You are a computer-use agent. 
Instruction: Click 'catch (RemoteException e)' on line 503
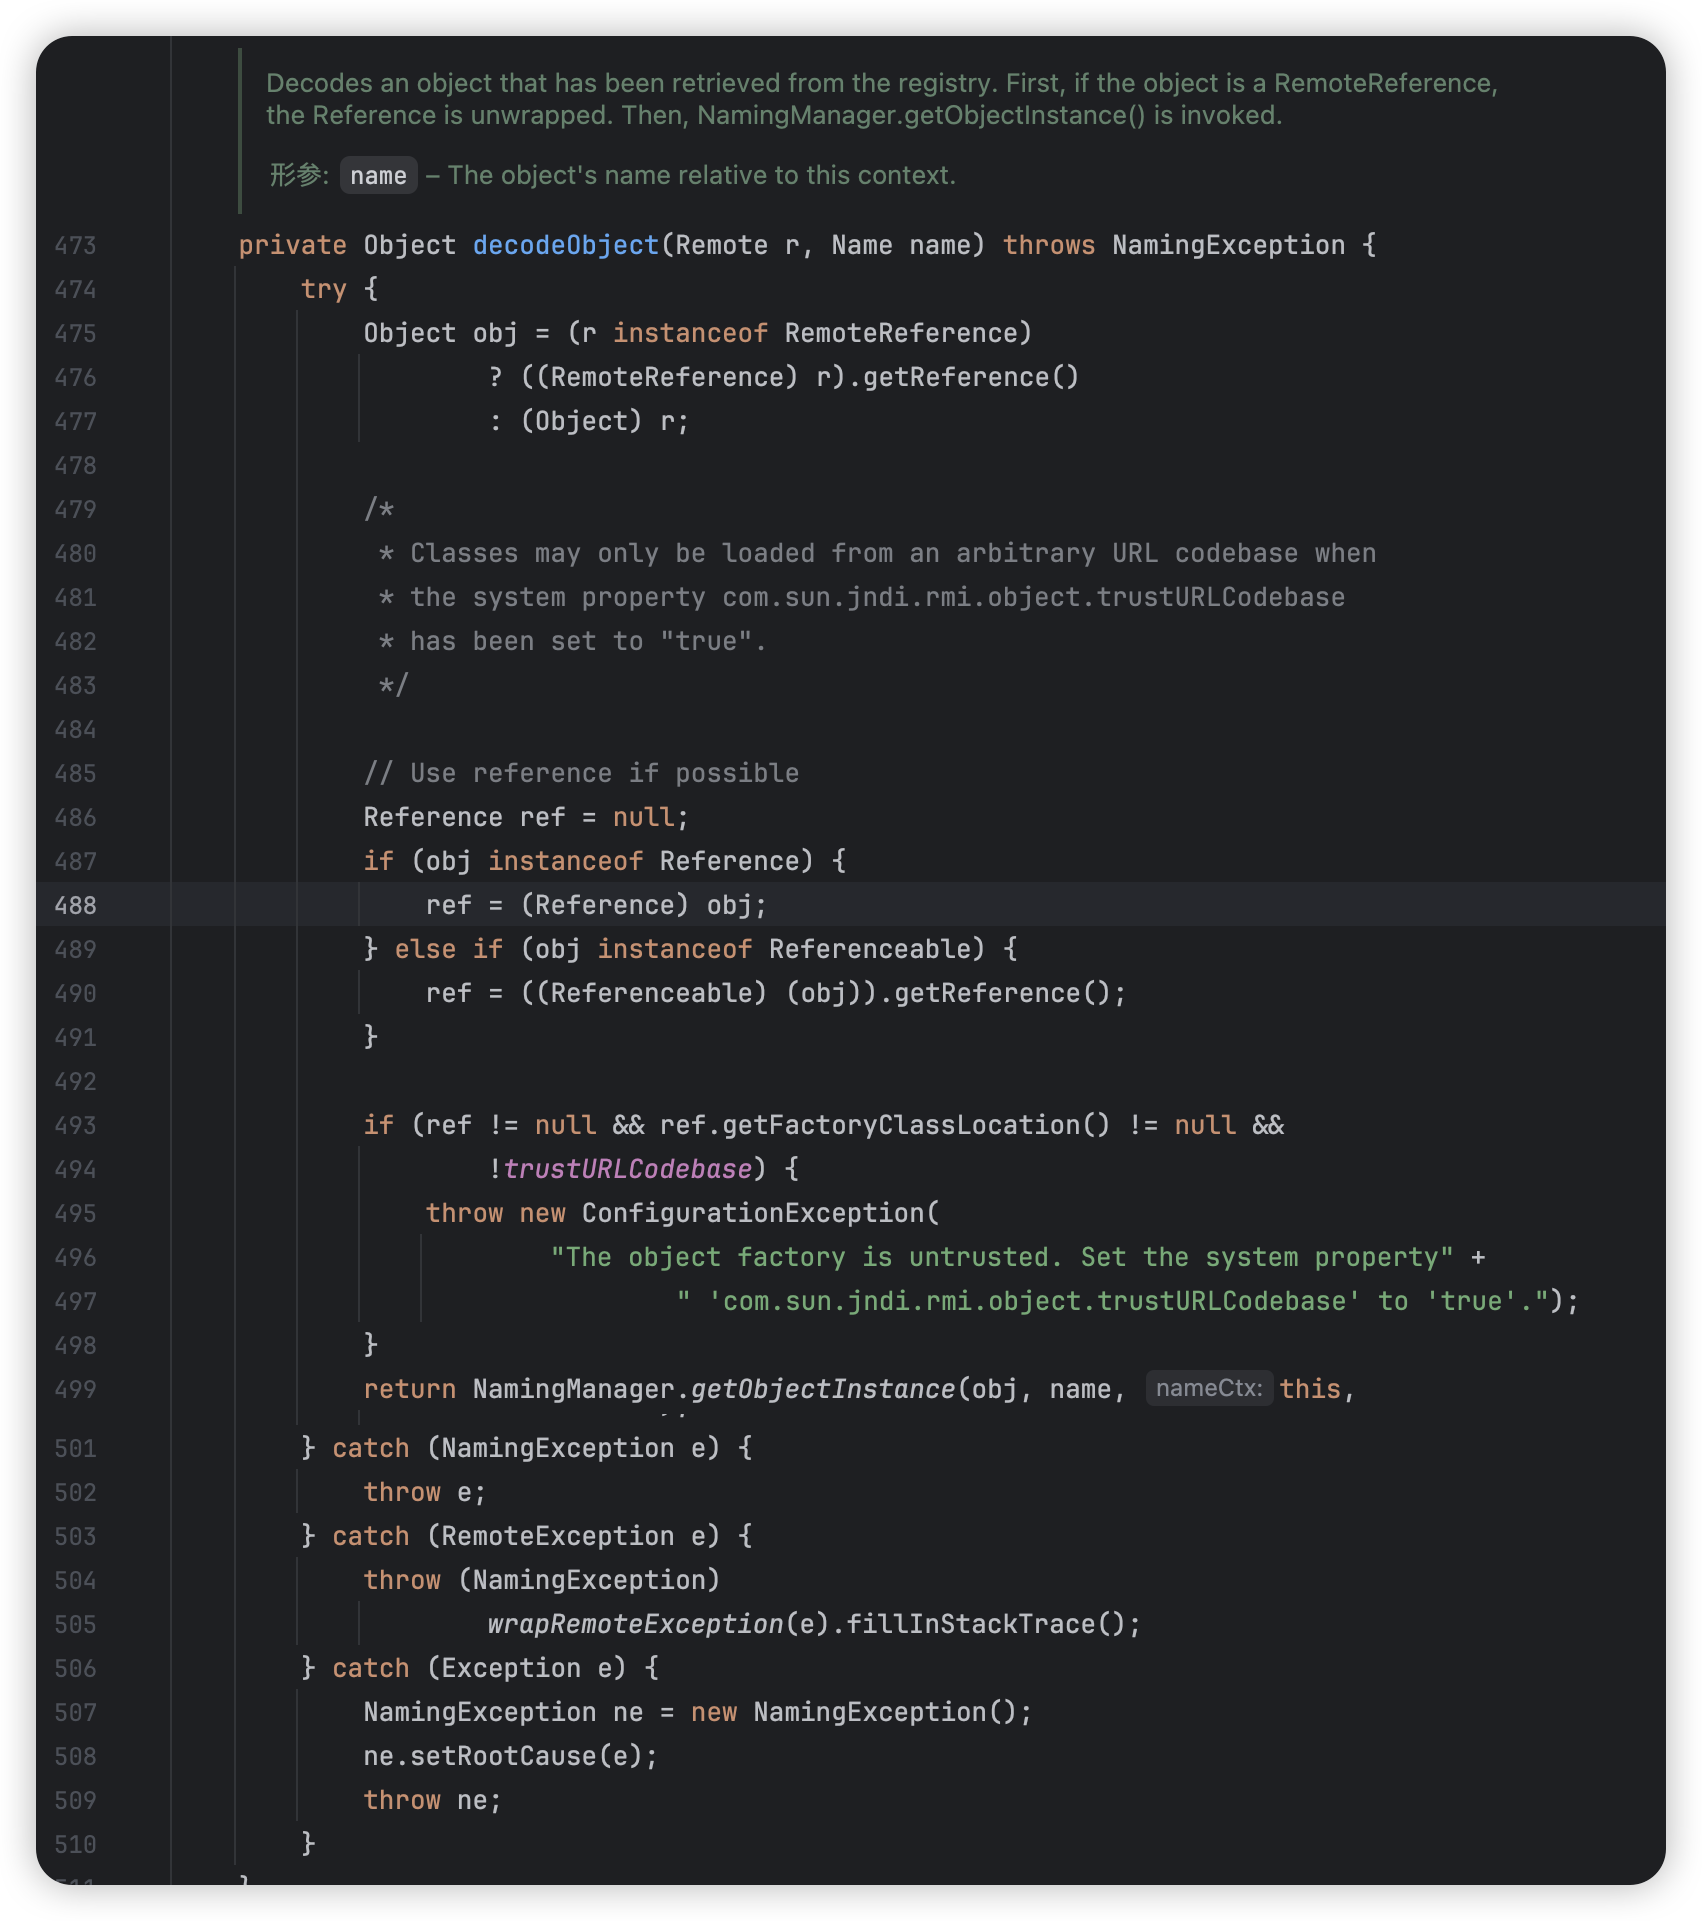coord(526,1536)
